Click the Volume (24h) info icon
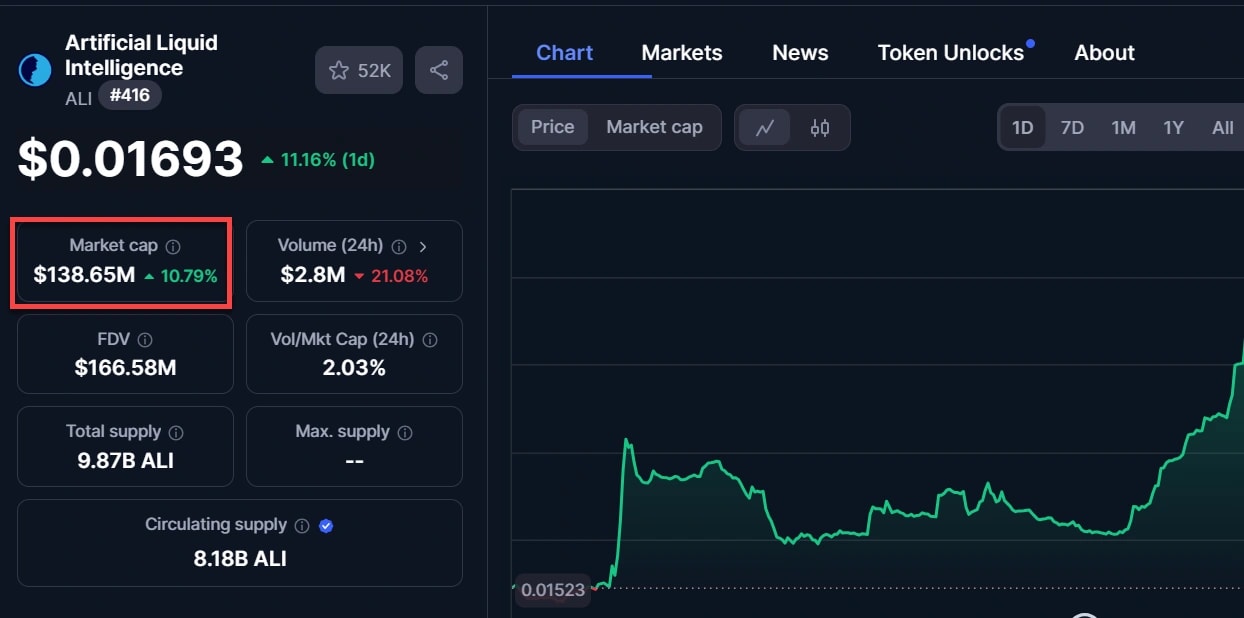 (x=399, y=246)
